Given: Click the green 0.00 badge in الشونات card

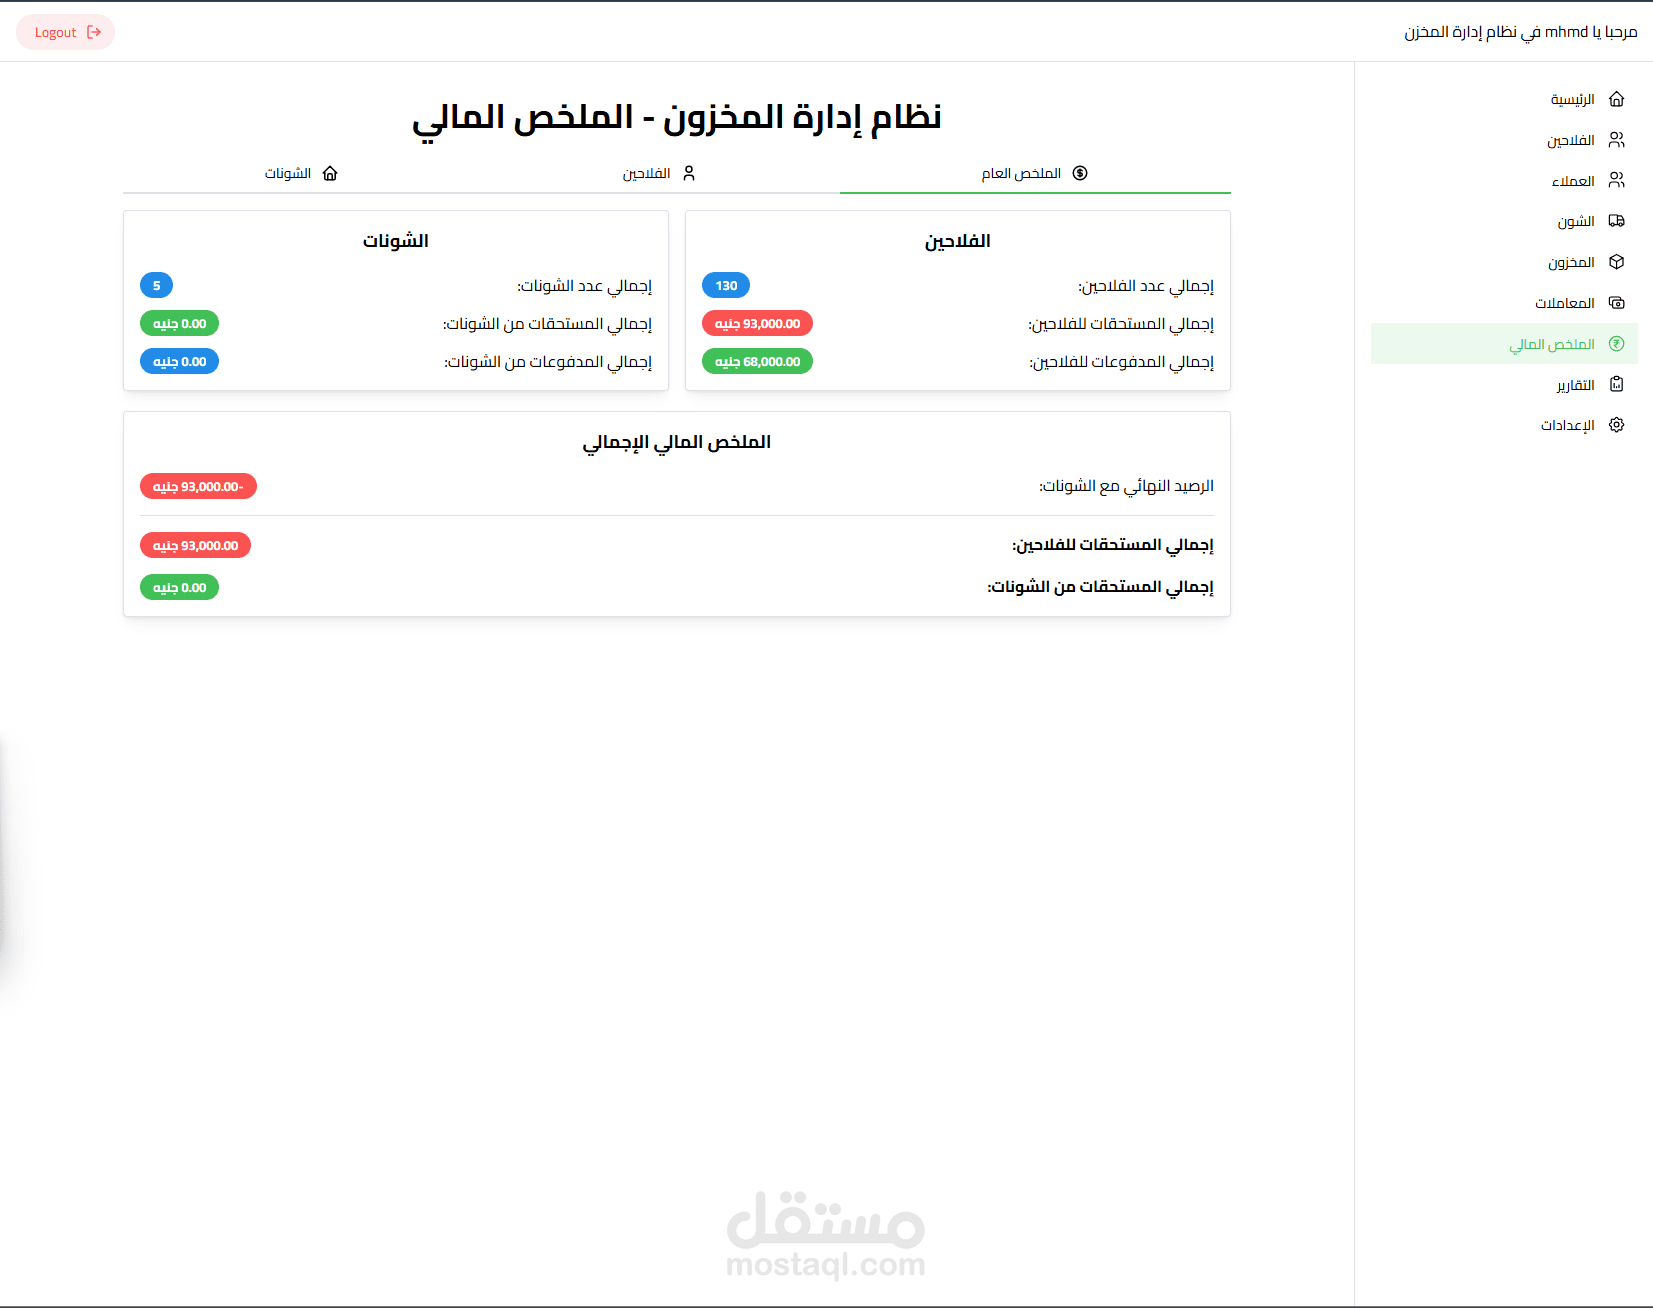Looking at the screenshot, I should [x=179, y=324].
